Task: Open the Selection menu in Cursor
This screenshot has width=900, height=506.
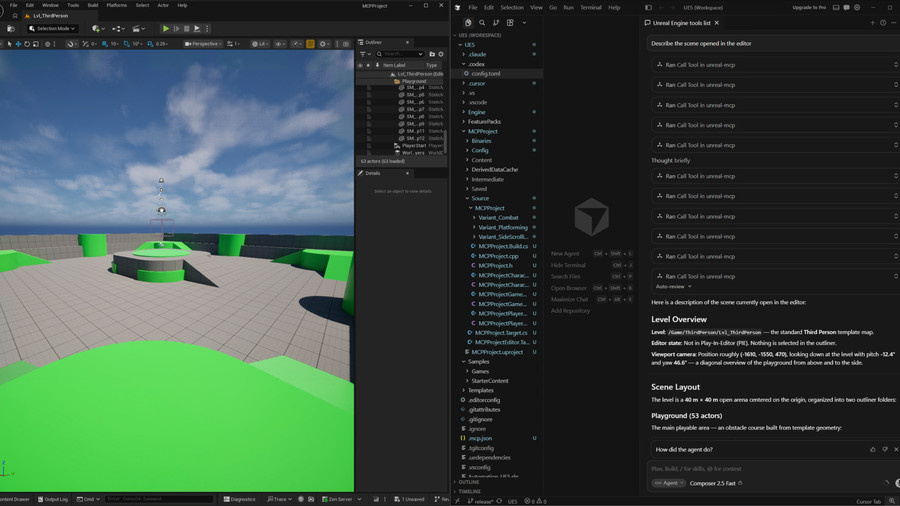Action: click(x=512, y=7)
